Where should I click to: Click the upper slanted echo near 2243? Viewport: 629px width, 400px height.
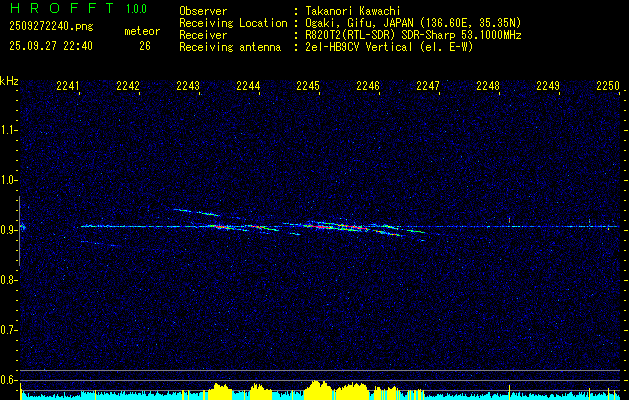(x=197, y=212)
